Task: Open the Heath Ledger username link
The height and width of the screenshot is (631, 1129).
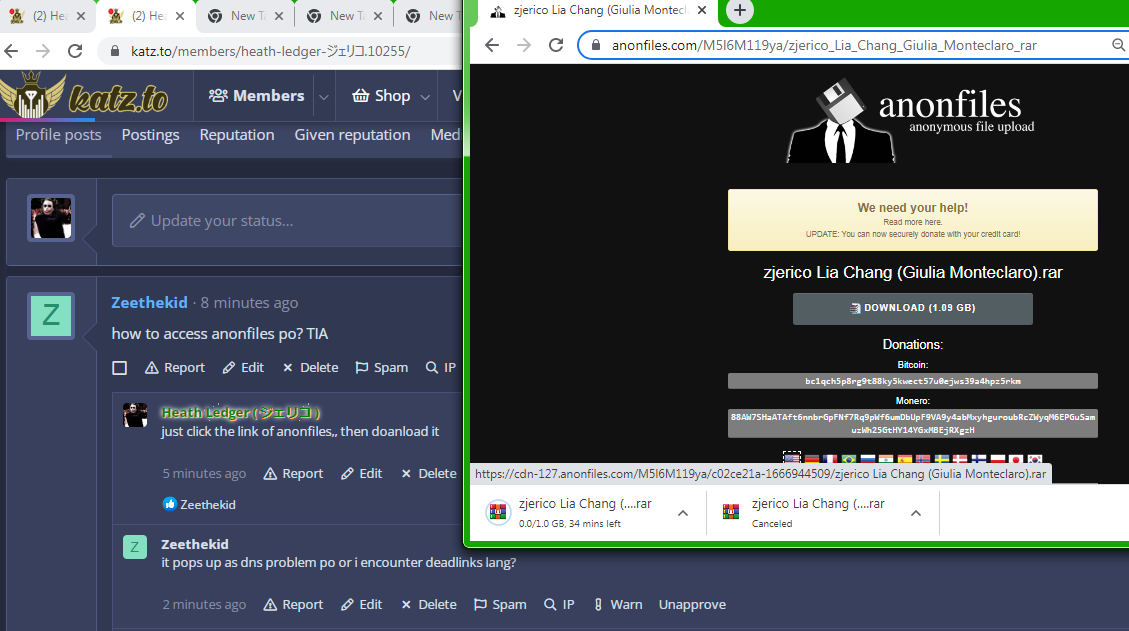Action: tap(240, 412)
